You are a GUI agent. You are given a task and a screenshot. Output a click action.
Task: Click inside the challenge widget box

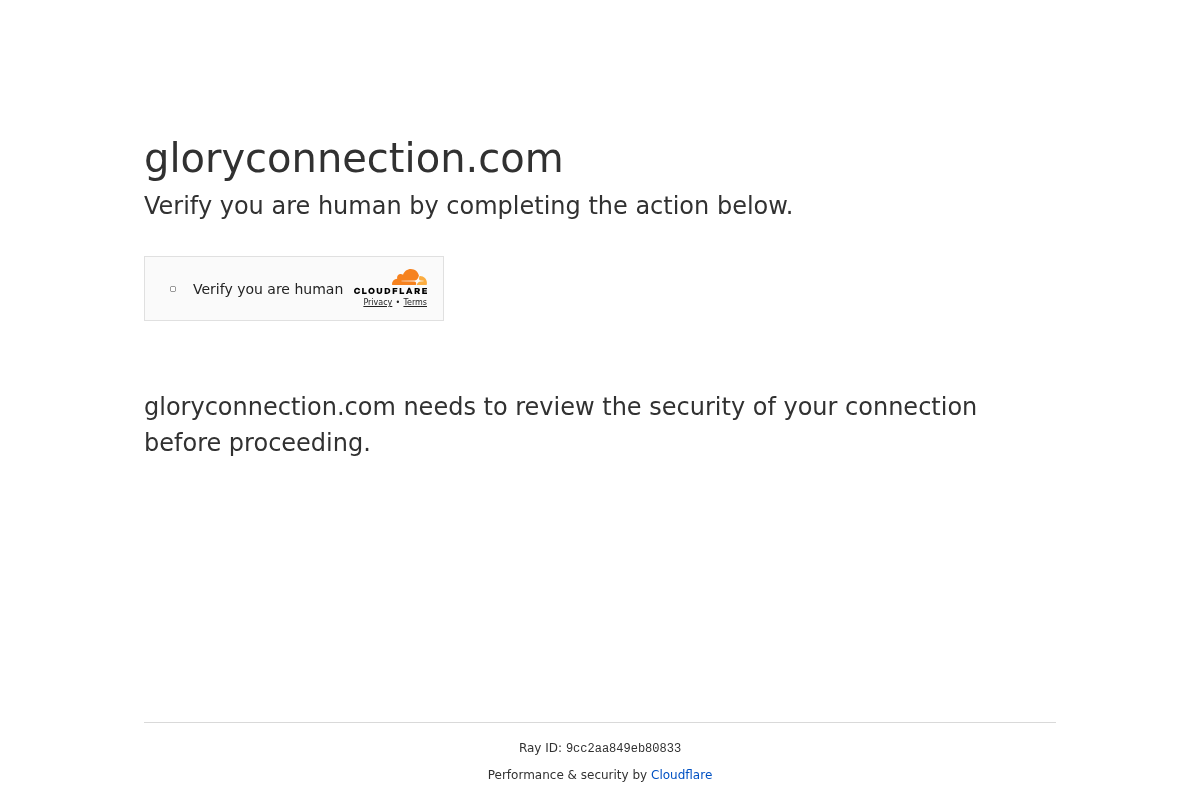tap(293, 288)
